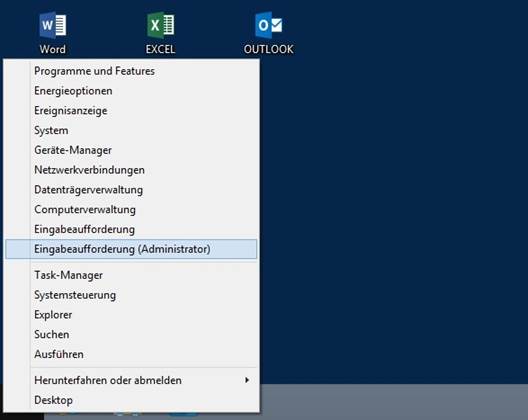Launch Eingabeaufforderung (Administrator)
The height and width of the screenshot is (420, 528).
131,249
